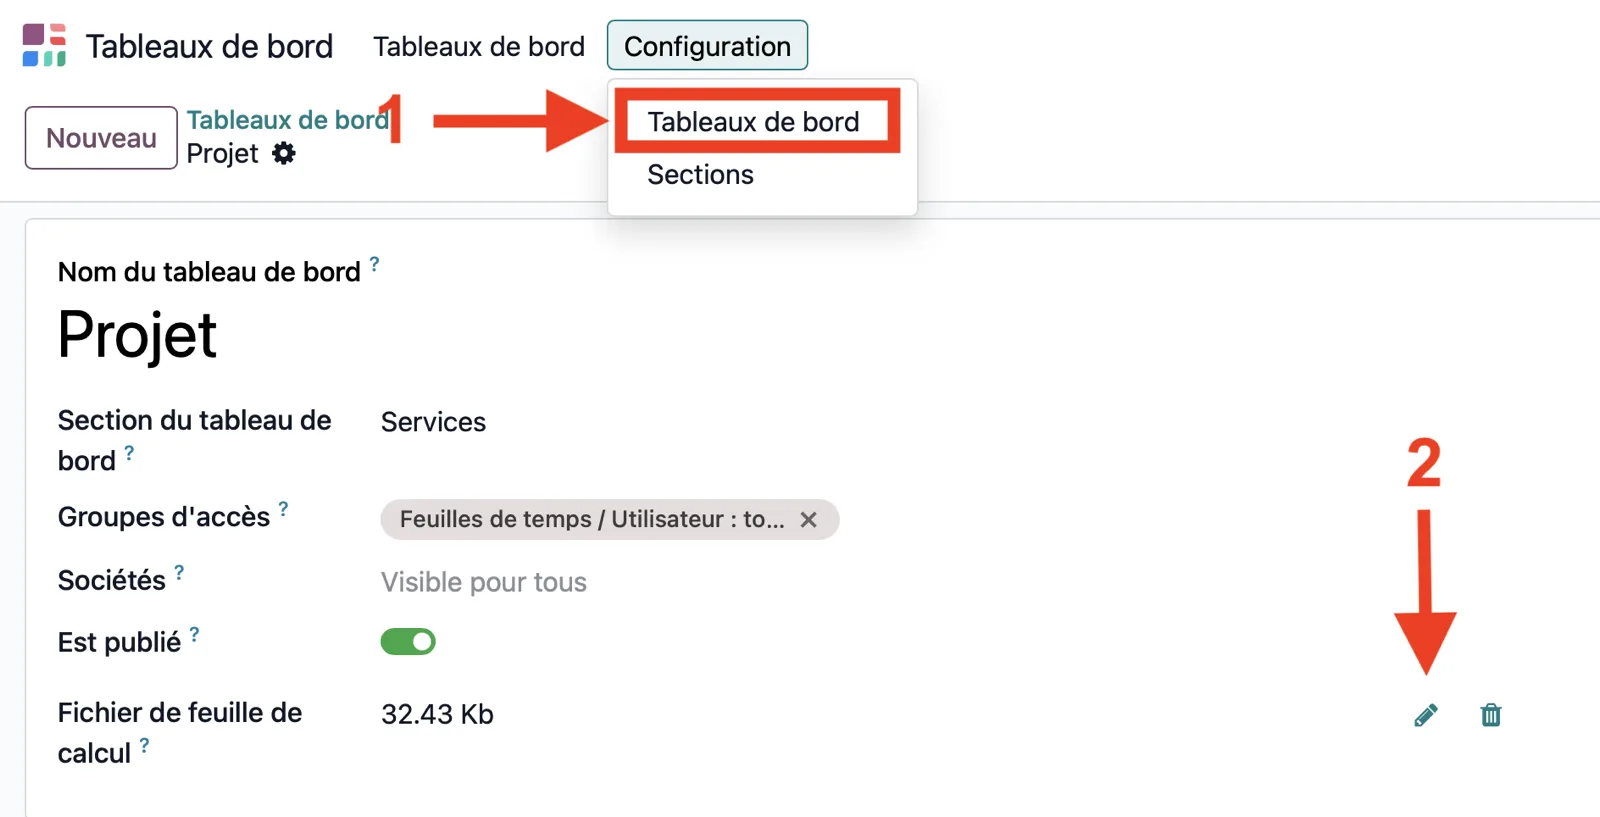Remove the Feuilles de temps access group tag

coord(808,520)
